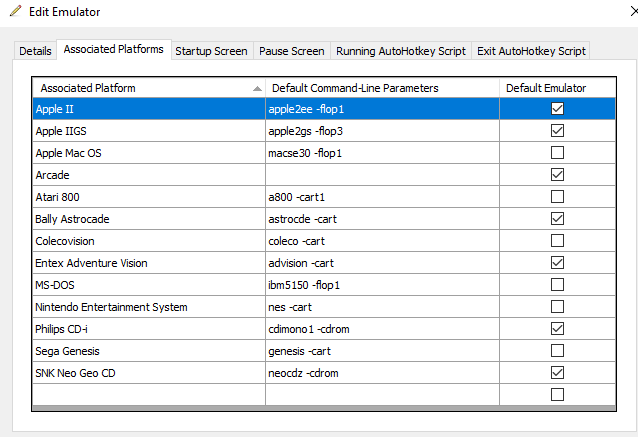Select the Nintendo Entertainment System cell

click(149, 306)
